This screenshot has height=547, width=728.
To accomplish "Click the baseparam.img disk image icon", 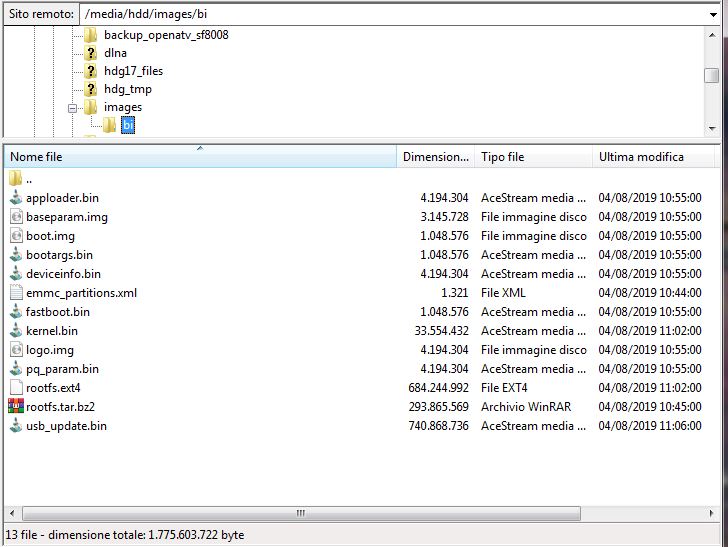I will pos(16,217).
